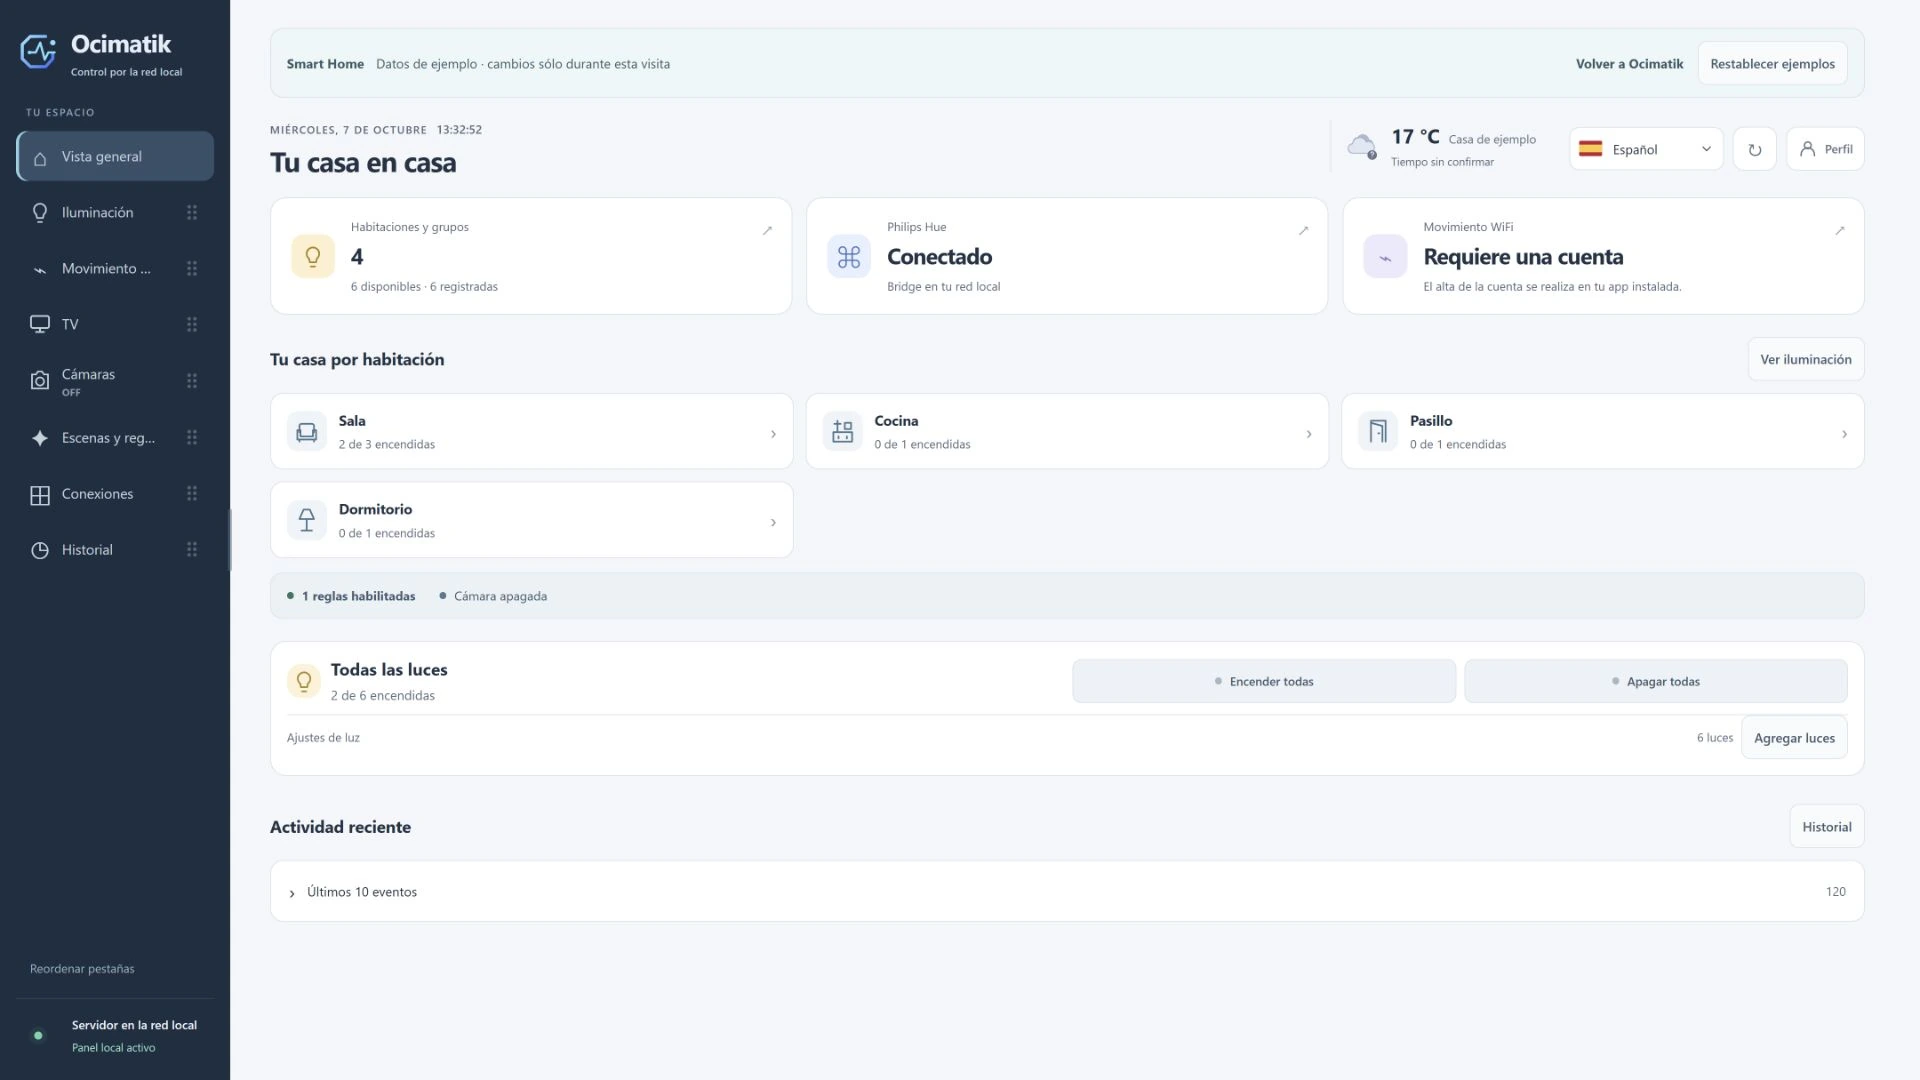
Task: Click the Restablecer ejemplos button
Action: (1772, 64)
